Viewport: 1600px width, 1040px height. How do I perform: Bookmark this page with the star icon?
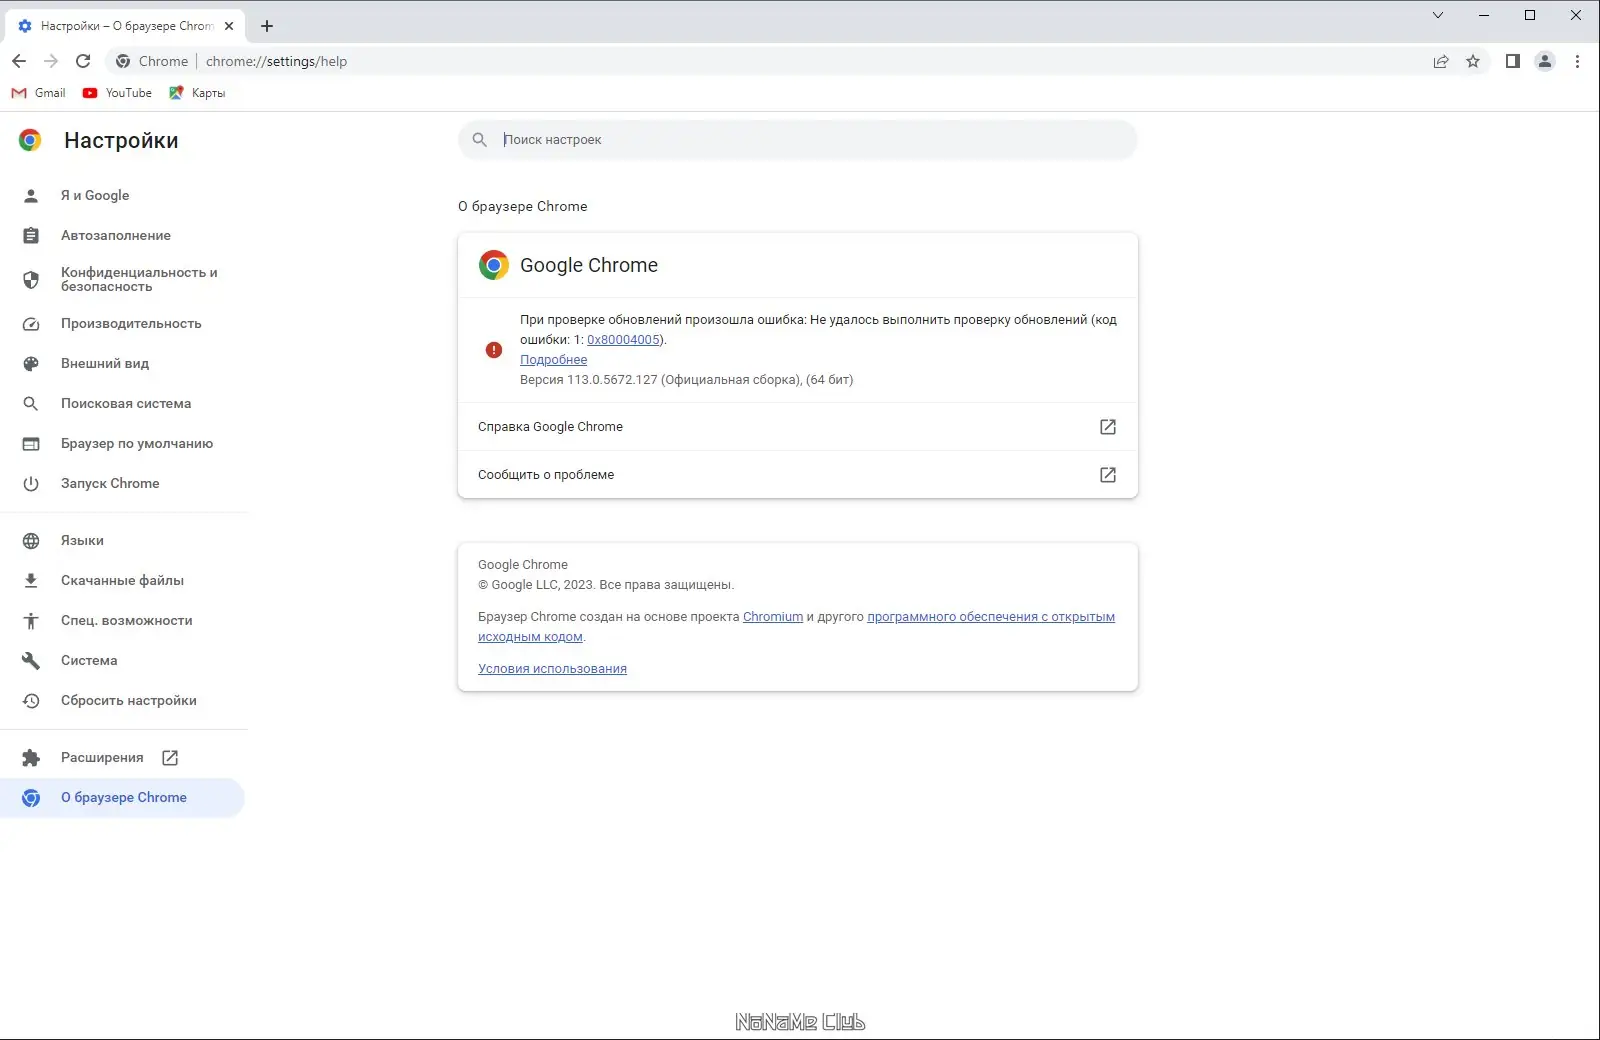point(1473,61)
